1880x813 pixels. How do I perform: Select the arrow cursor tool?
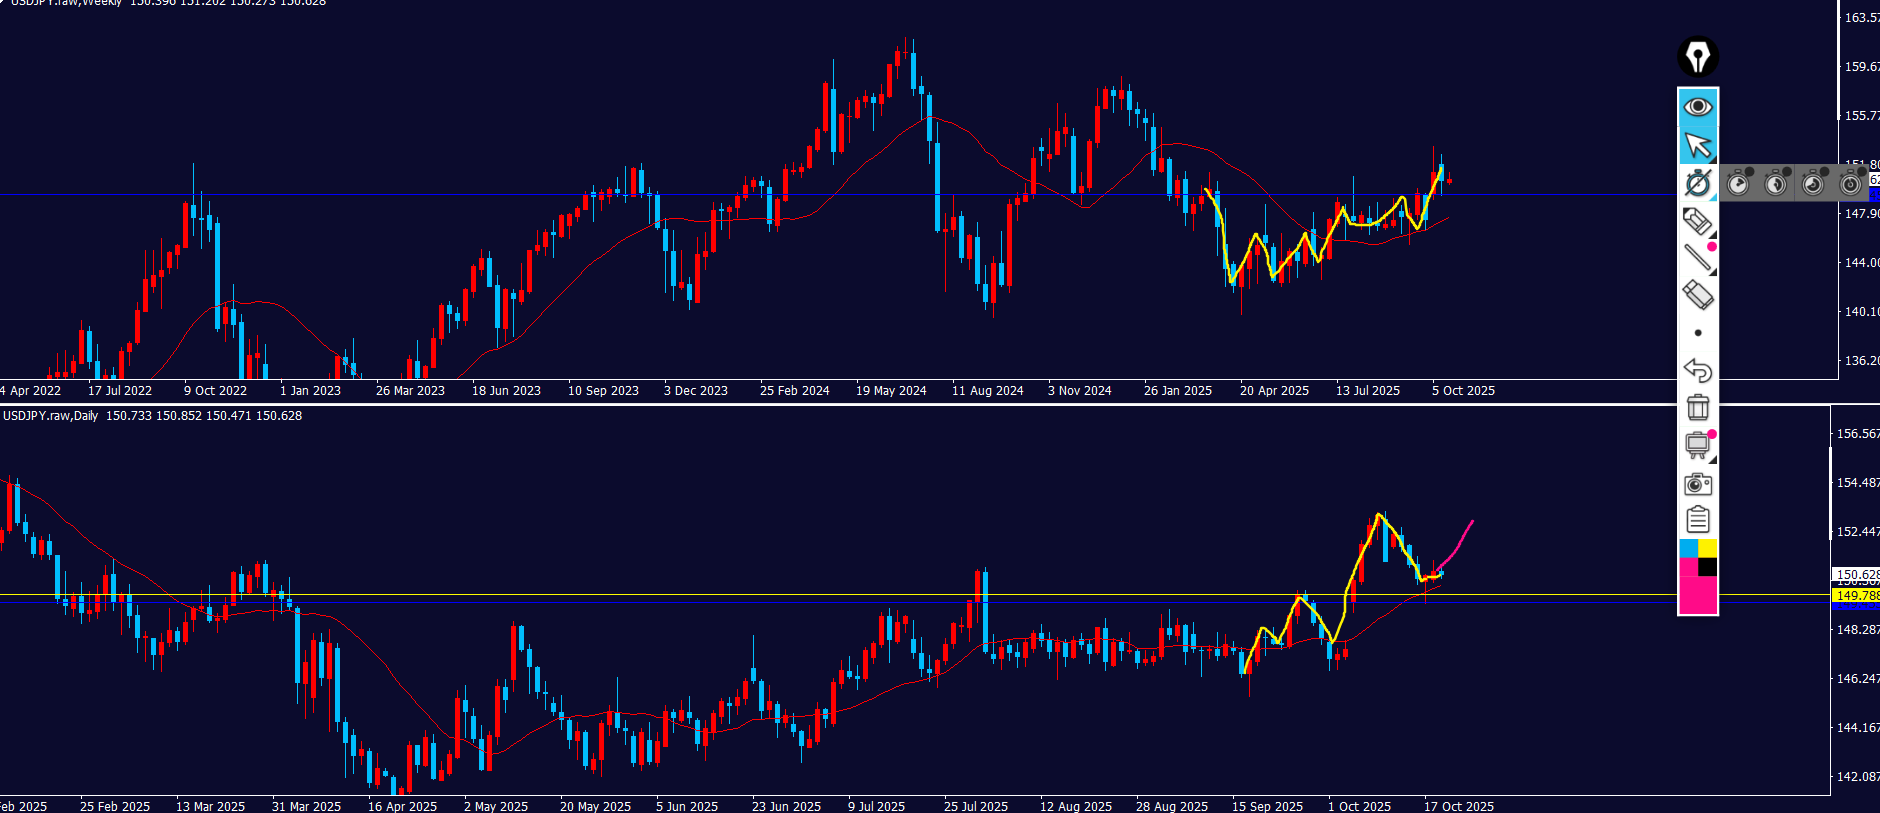pyautogui.click(x=1697, y=146)
